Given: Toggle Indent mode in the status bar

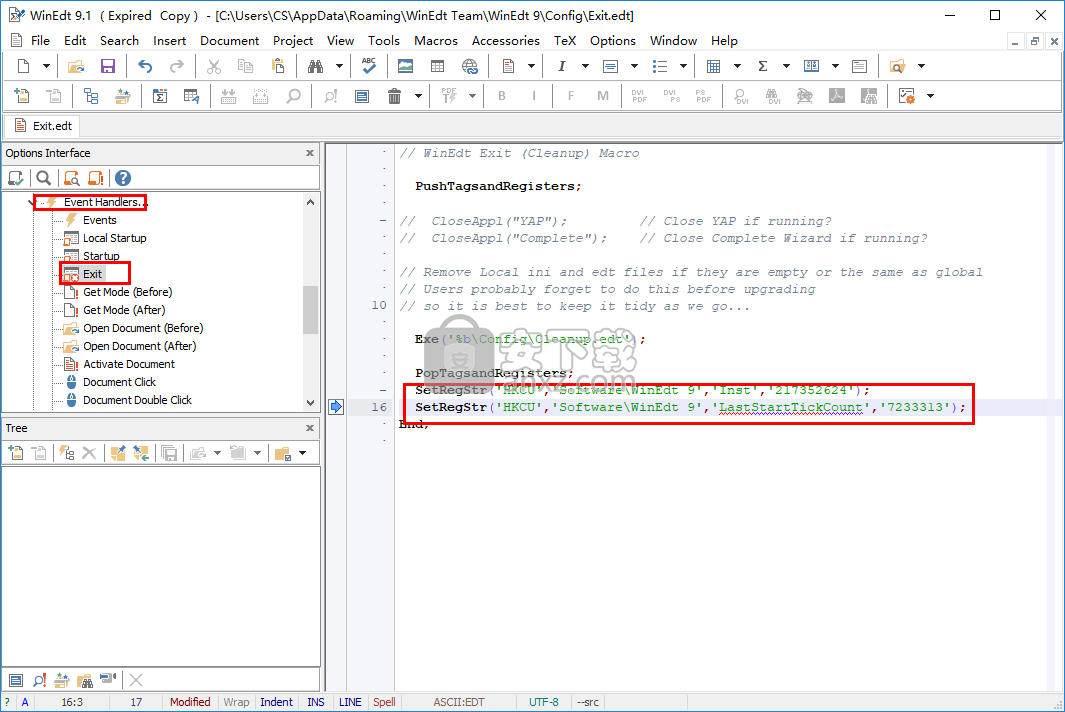Looking at the screenshot, I should pyautogui.click(x=276, y=702).
